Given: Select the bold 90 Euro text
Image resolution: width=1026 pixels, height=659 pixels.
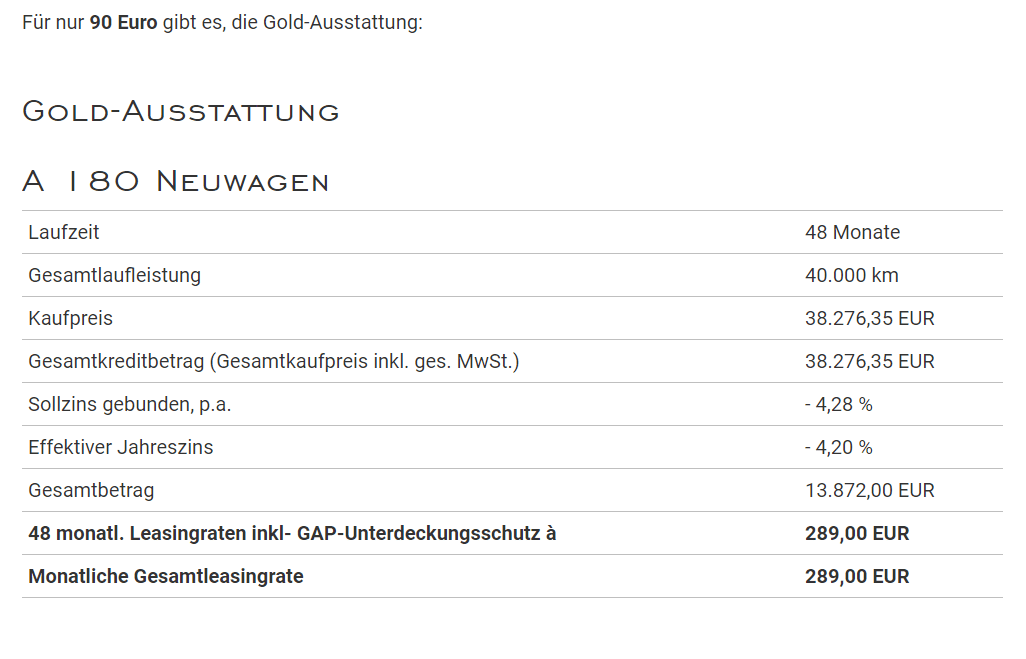Looking at the screenshot, I should [123, 22].
